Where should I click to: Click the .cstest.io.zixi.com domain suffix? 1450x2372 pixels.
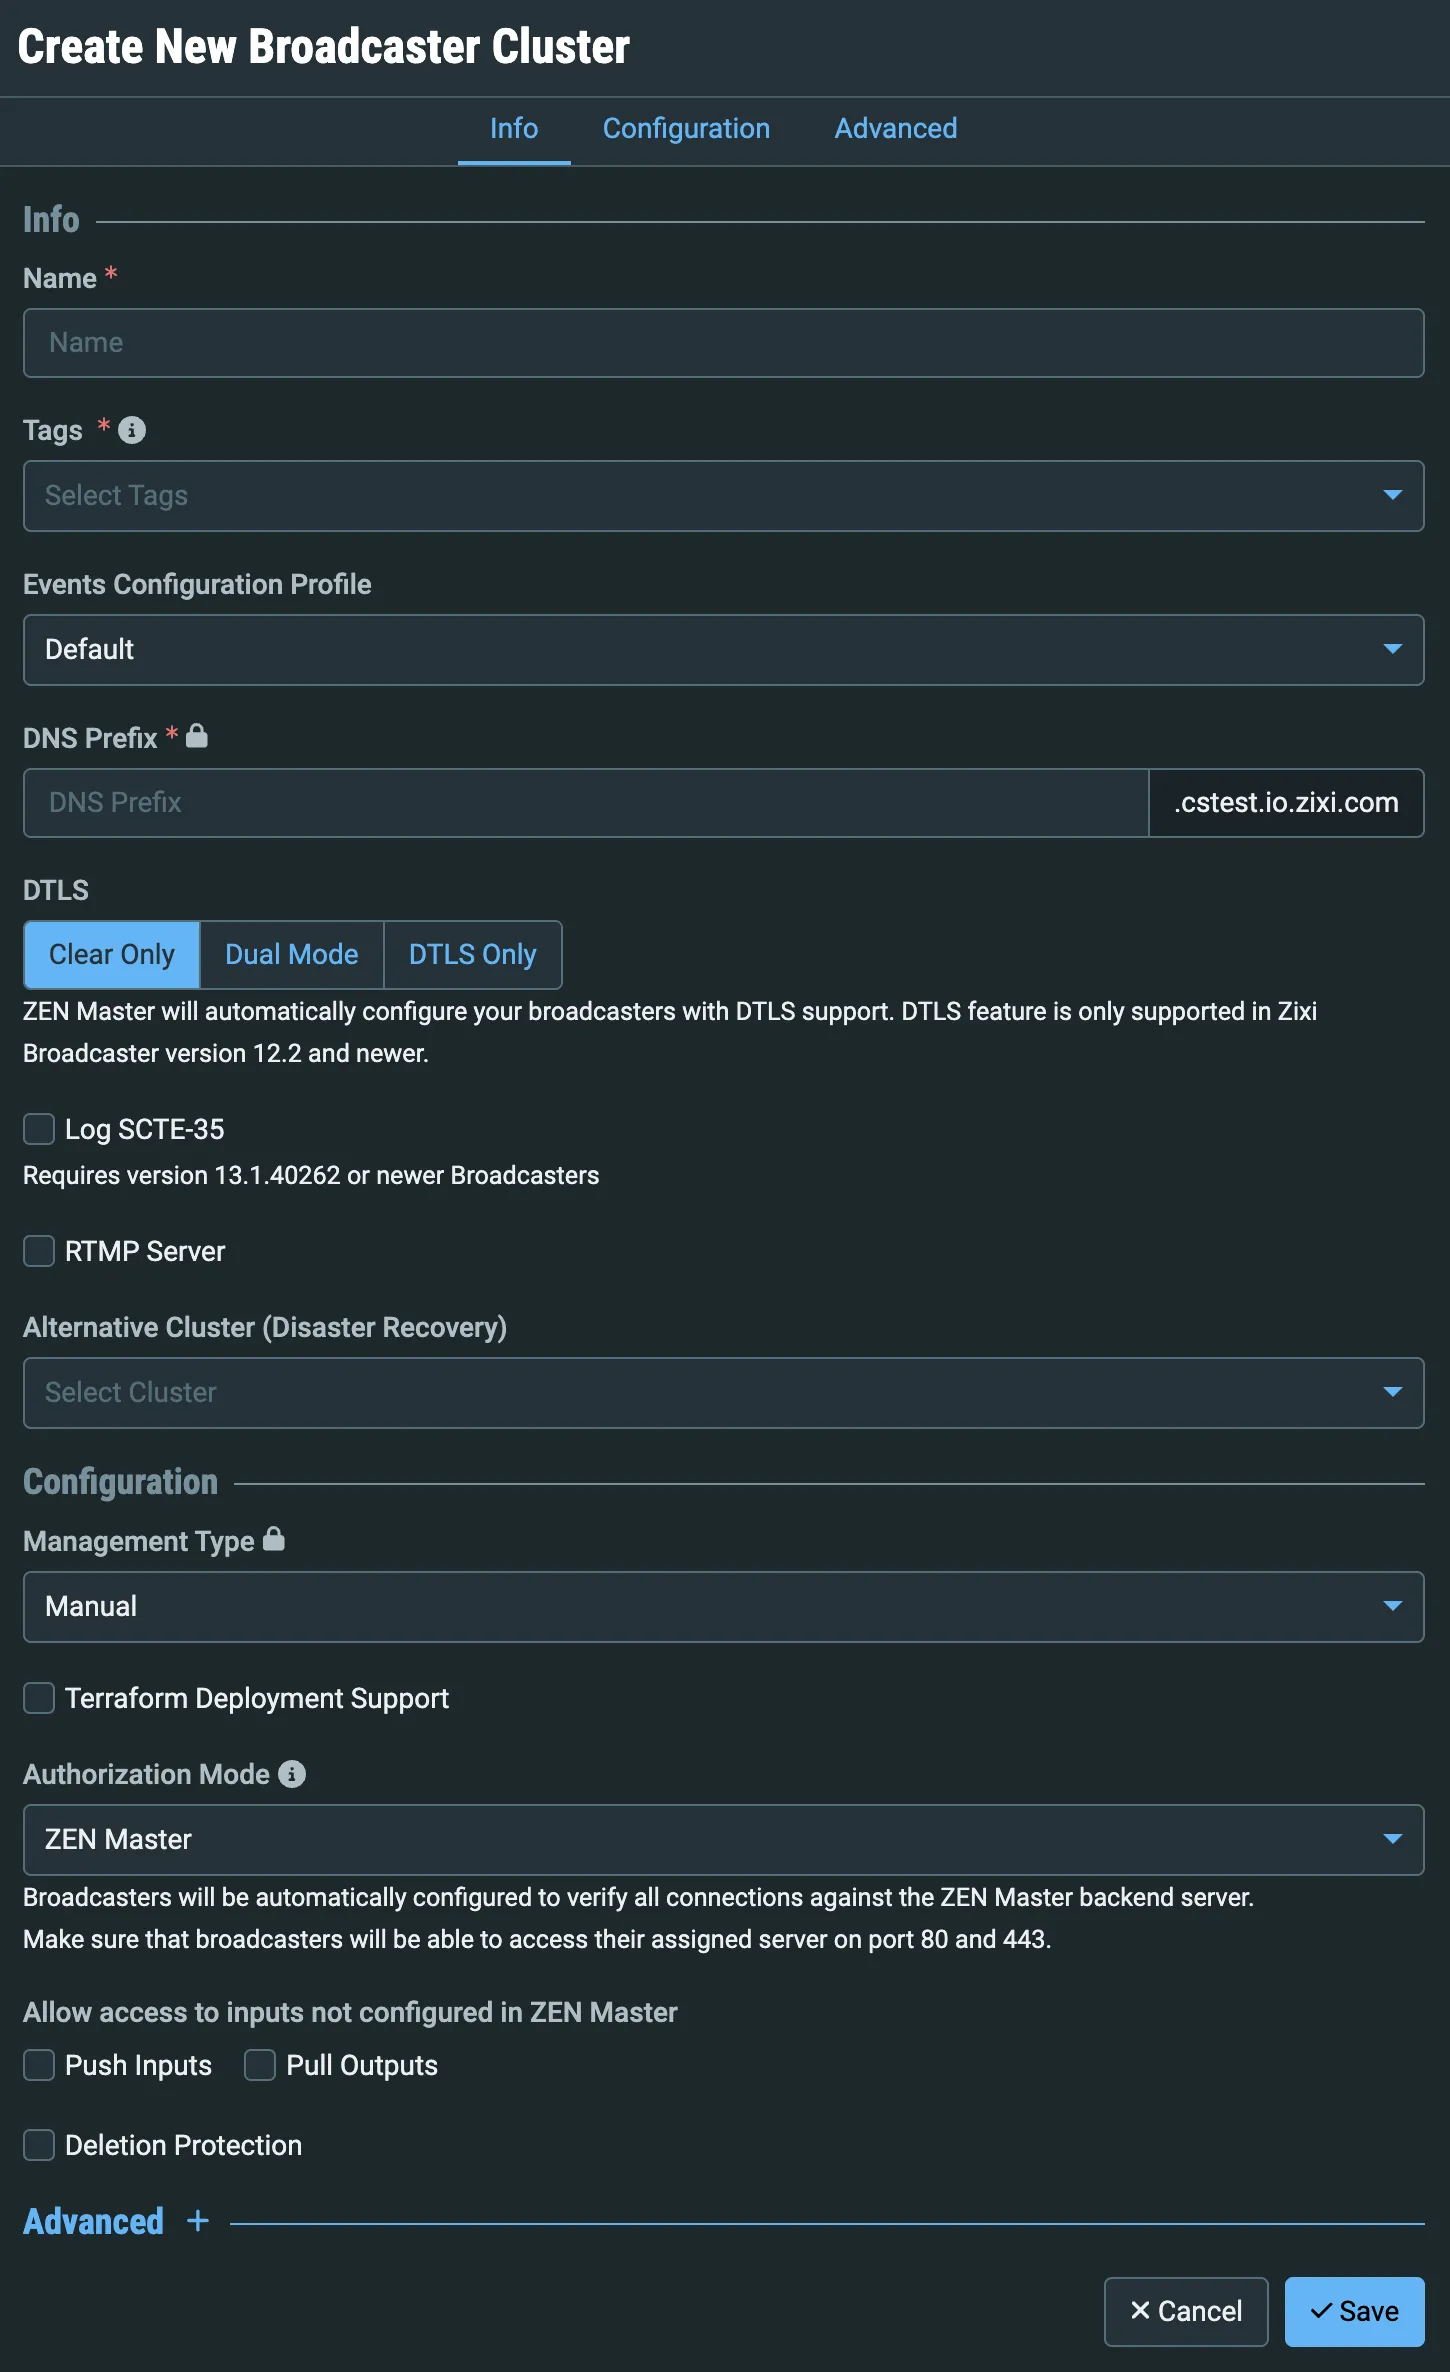click(1286, 803)
